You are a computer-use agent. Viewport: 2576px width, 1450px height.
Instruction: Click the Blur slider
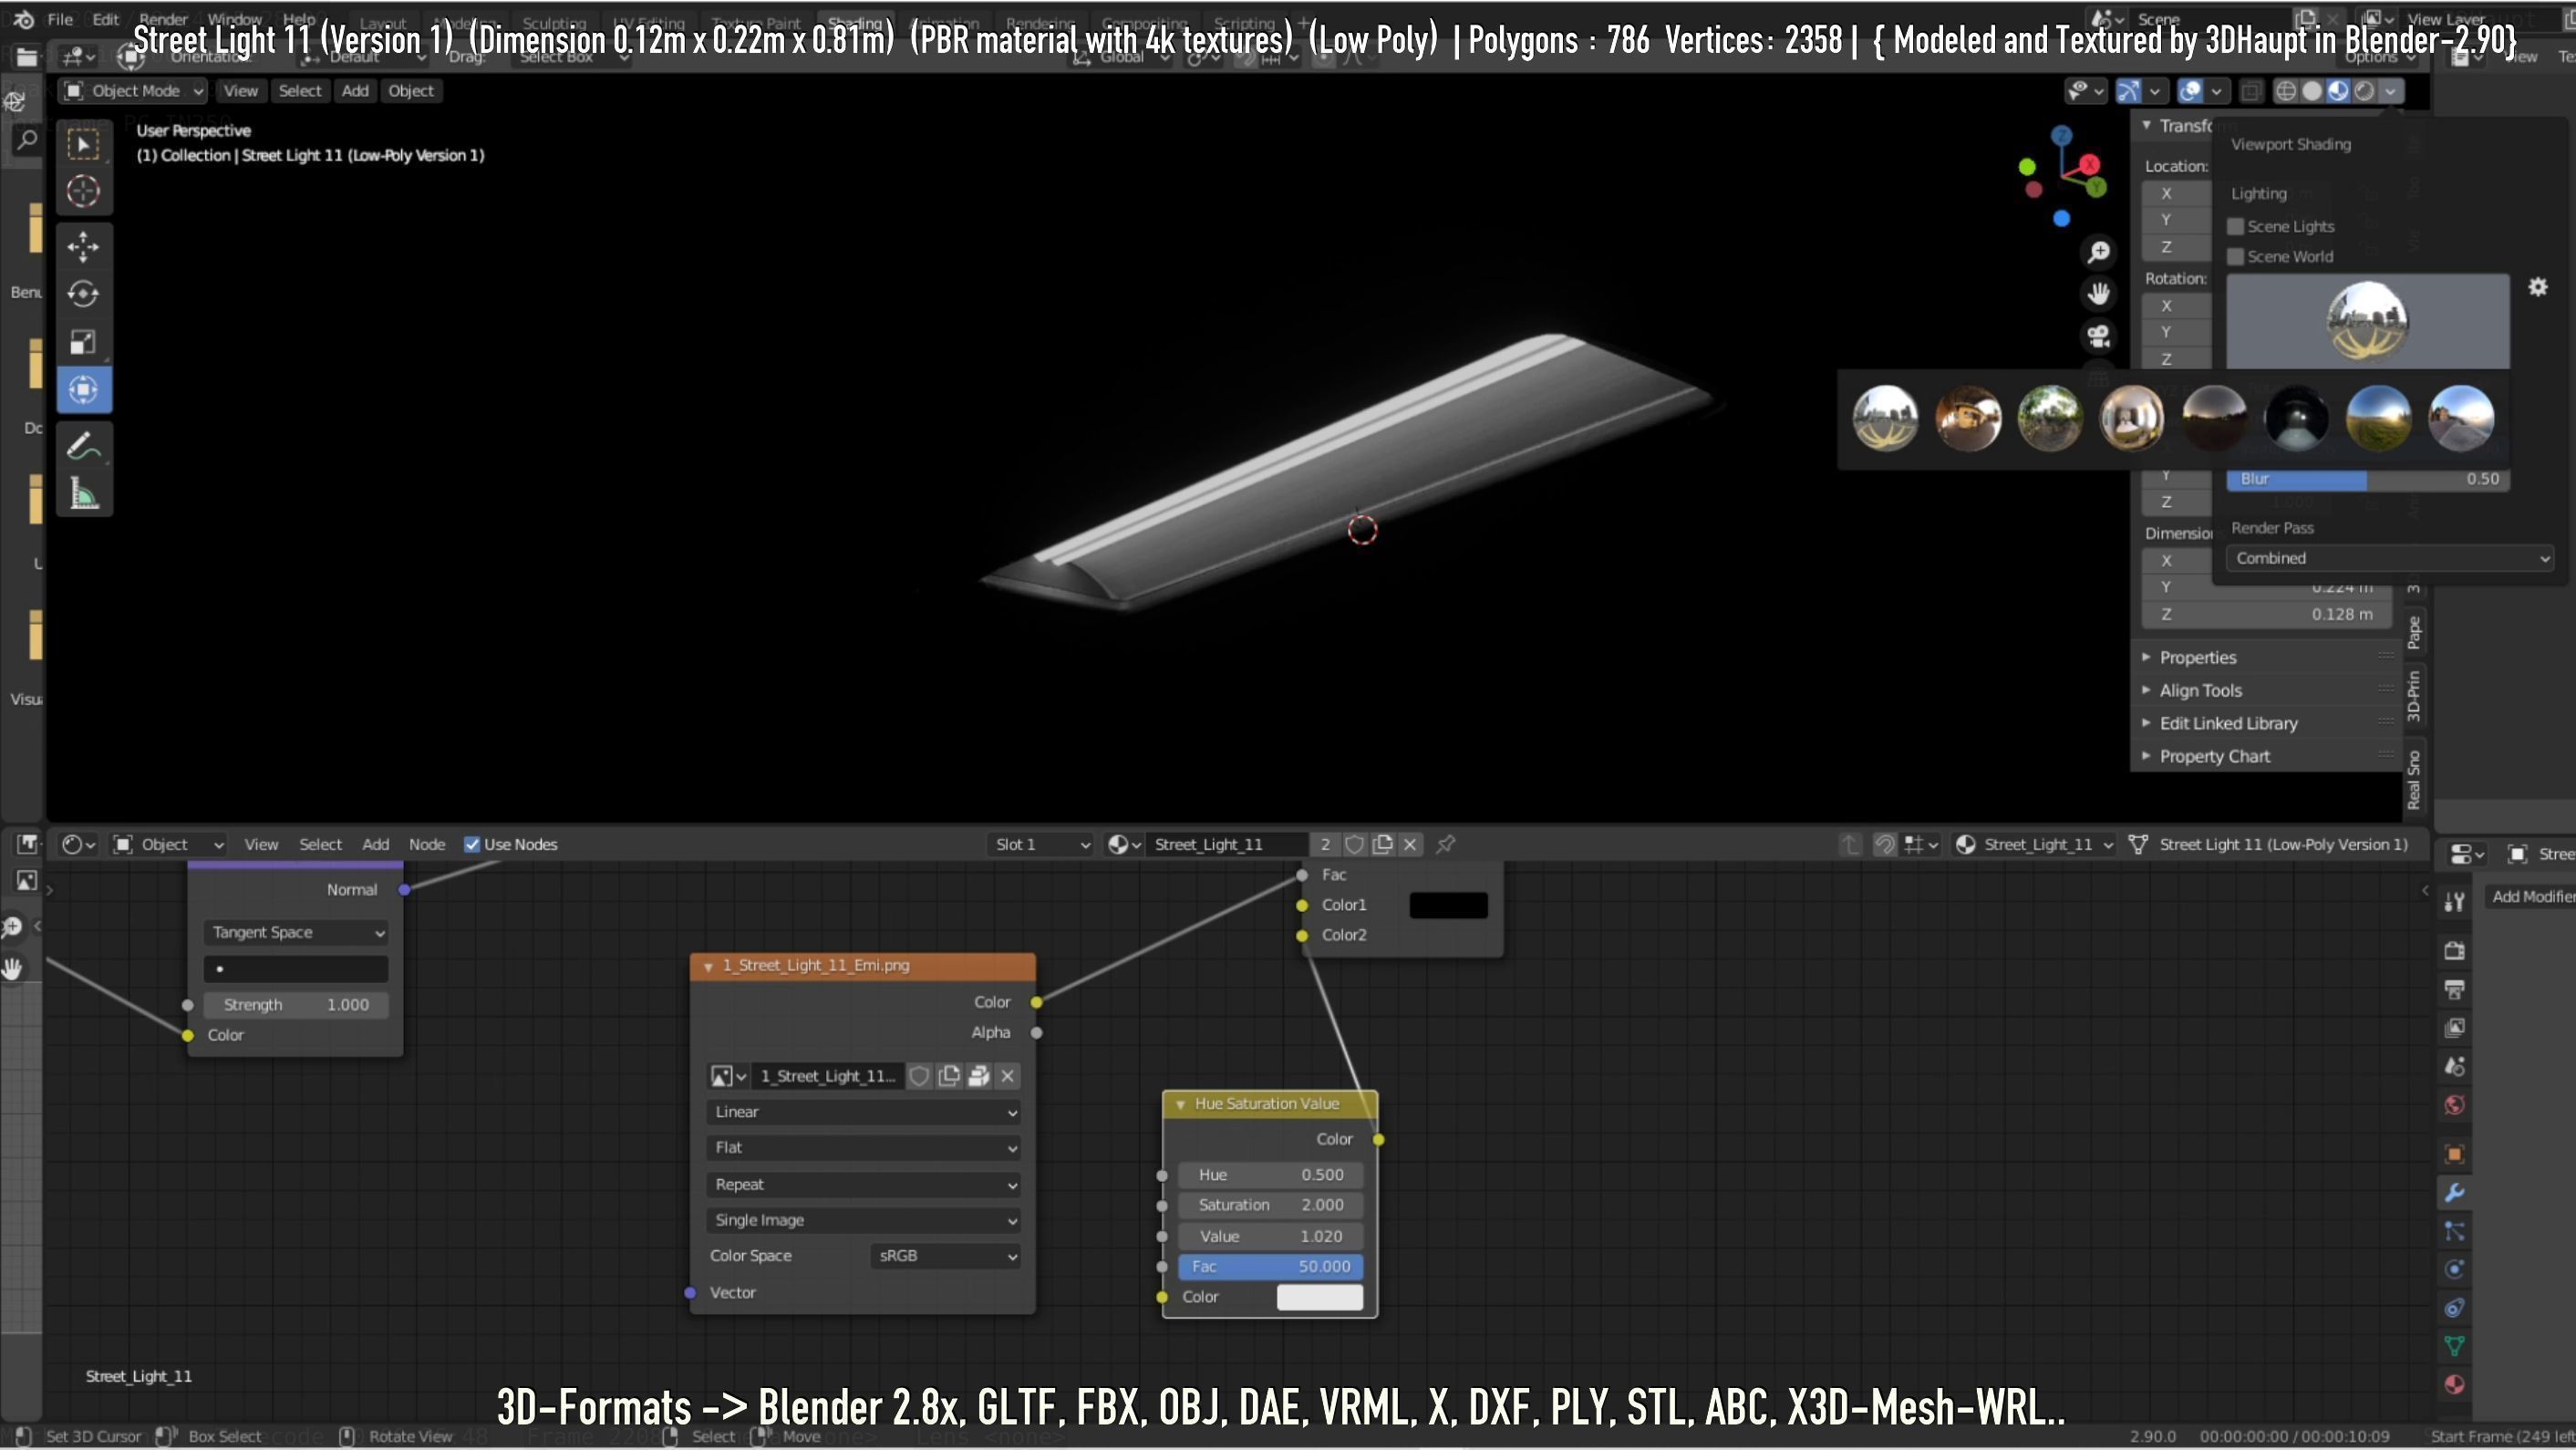[2368, 479]
